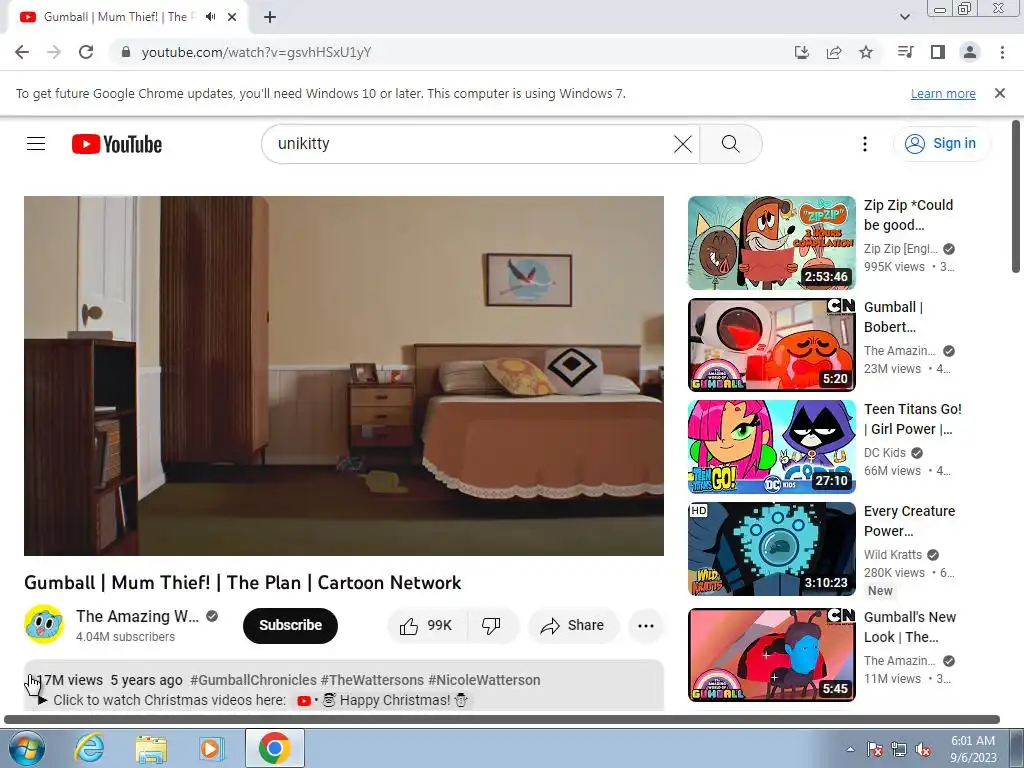This screenshot has width=1024, height=768.
Task: Open the tray volume speaker icon
Action: (x=923, y=749)
